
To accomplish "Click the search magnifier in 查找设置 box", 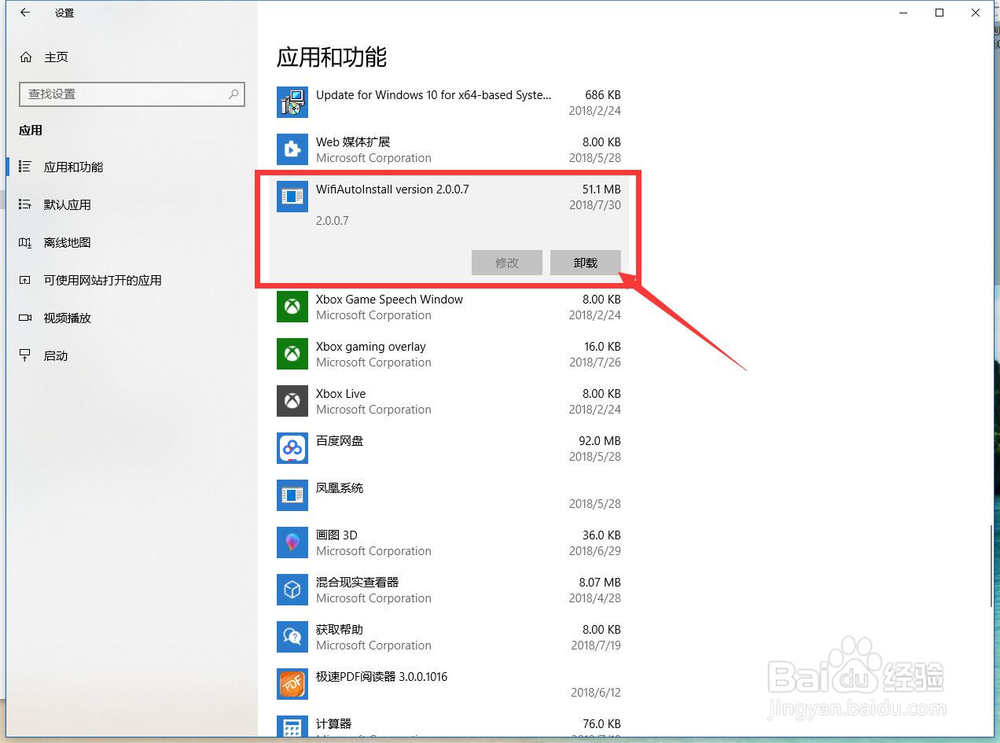I will click(233, 94).
